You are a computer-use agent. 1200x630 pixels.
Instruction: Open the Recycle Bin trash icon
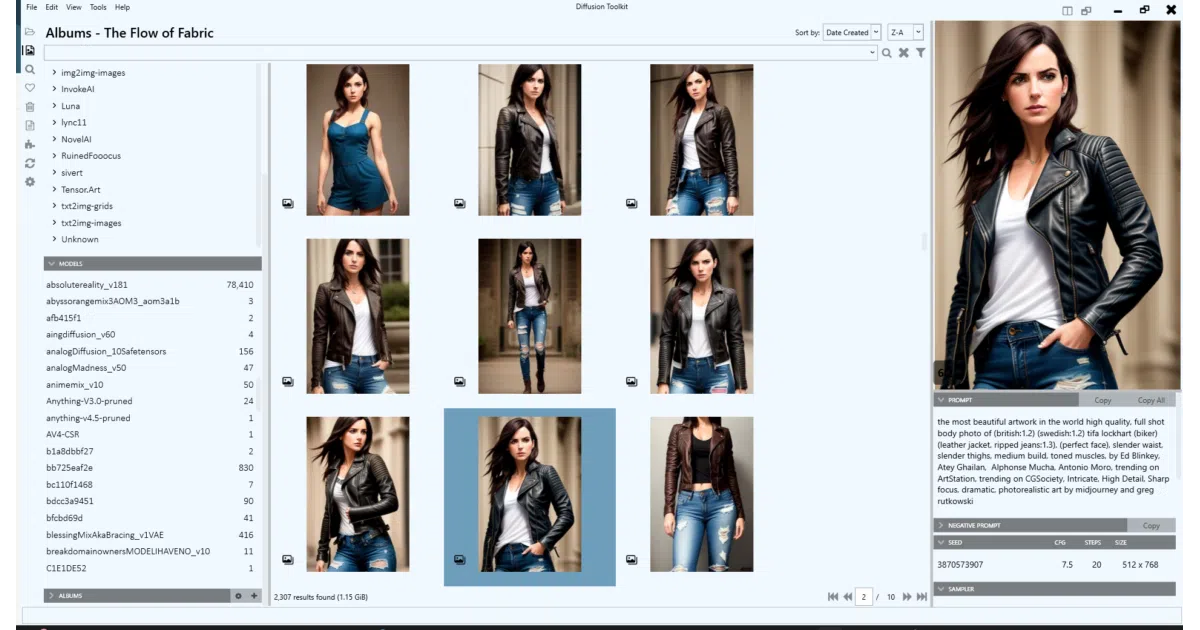point(30,107)
